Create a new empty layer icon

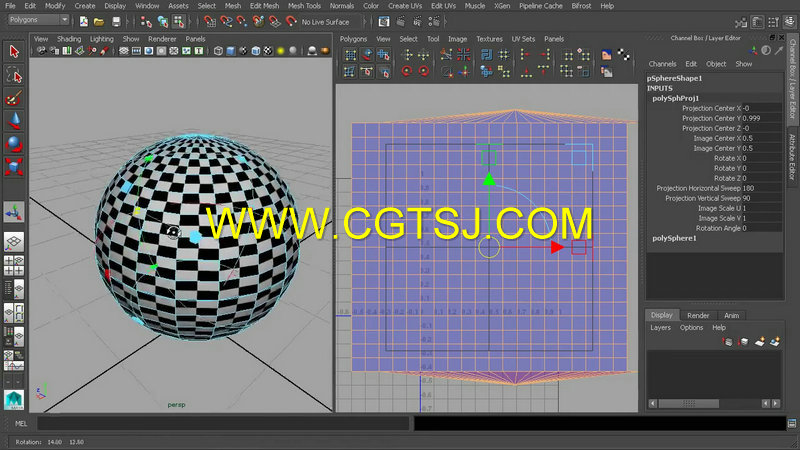pyautogui.click(x=759, y=341)
